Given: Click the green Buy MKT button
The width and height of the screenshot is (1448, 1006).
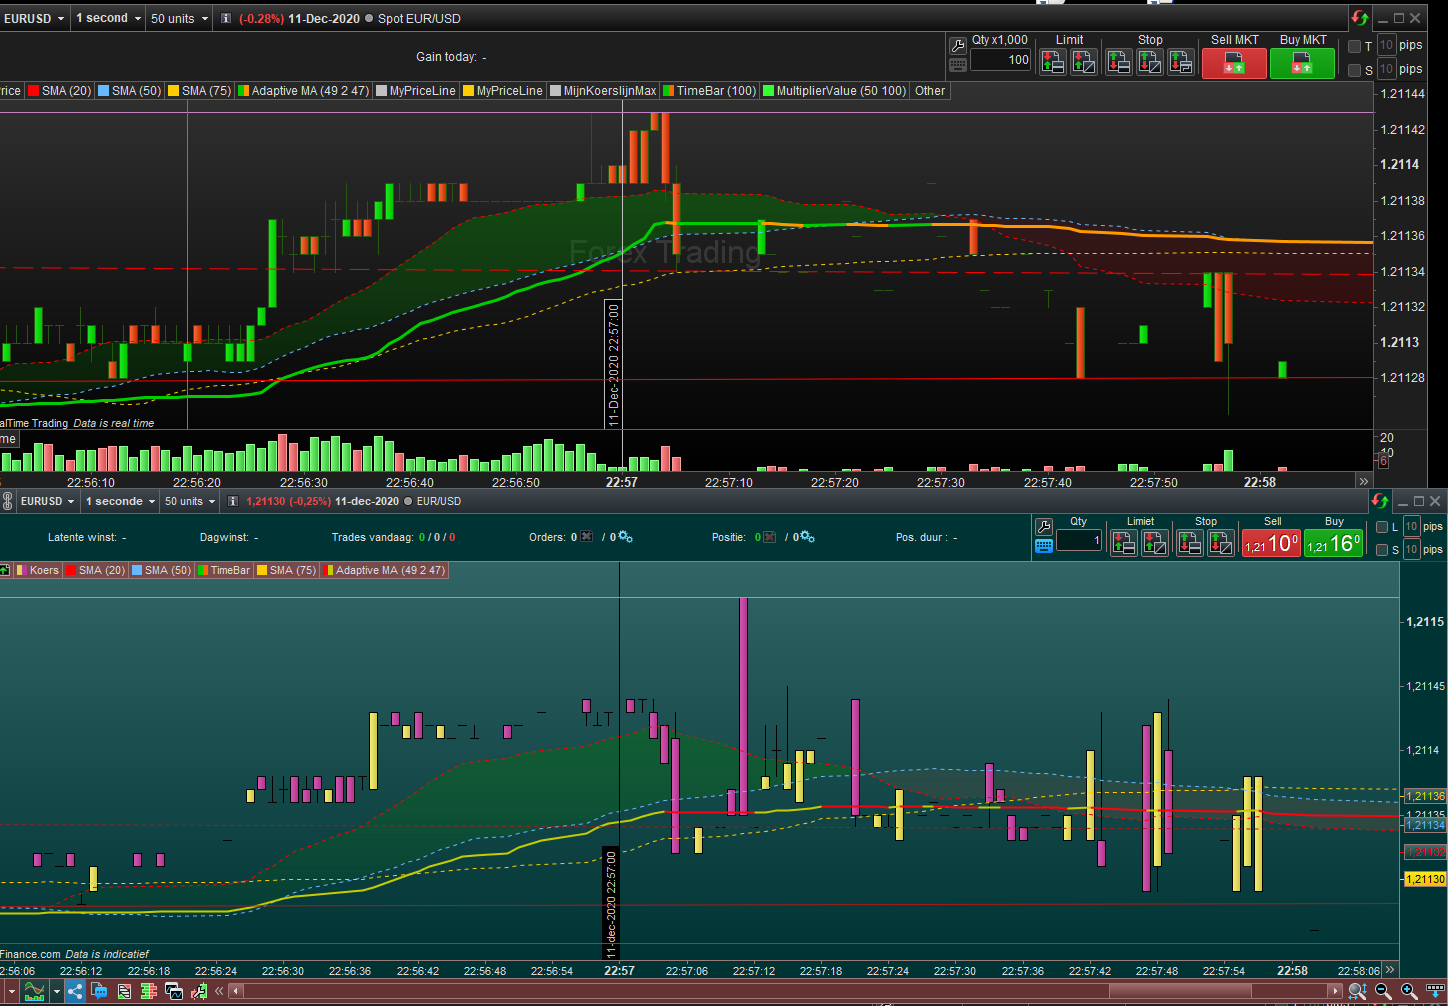Looking at the screenshot, I should pyautogui.click(x=1302, y=63).
